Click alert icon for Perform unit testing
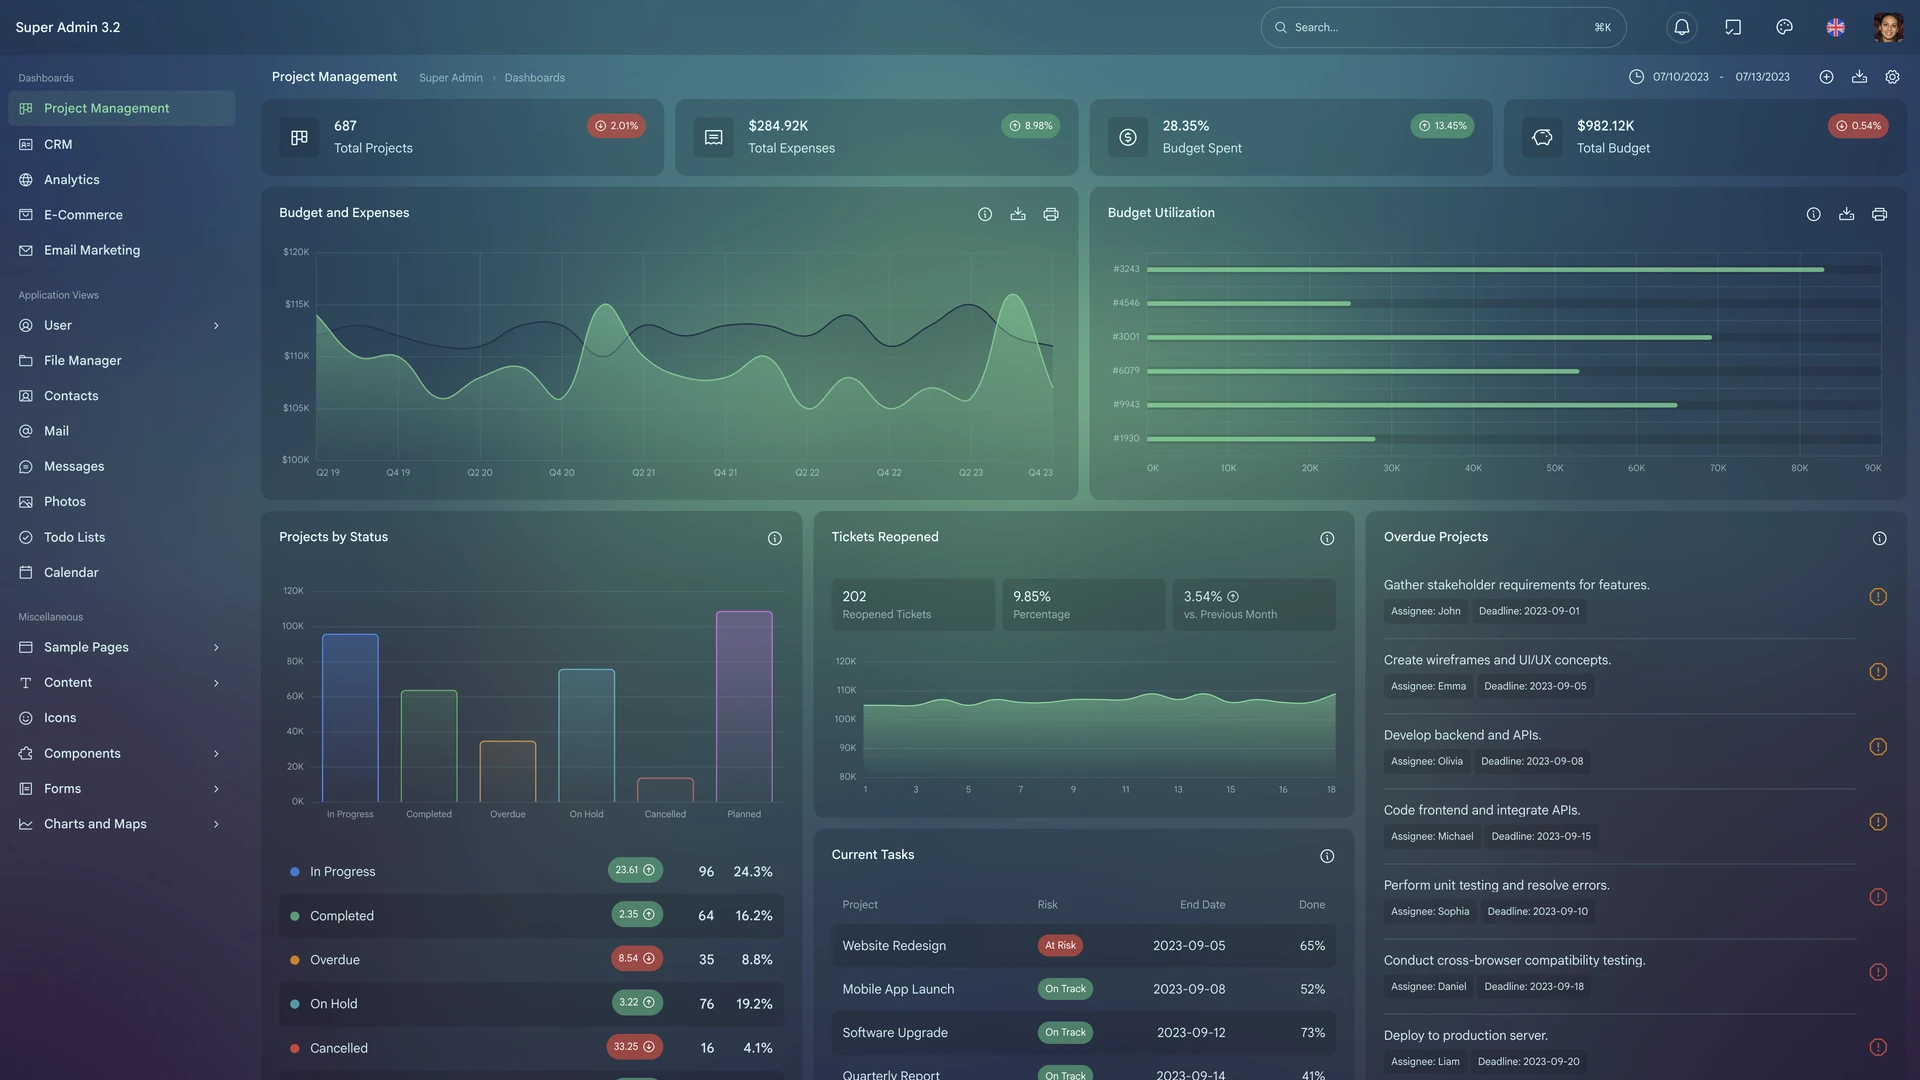 1878,897
